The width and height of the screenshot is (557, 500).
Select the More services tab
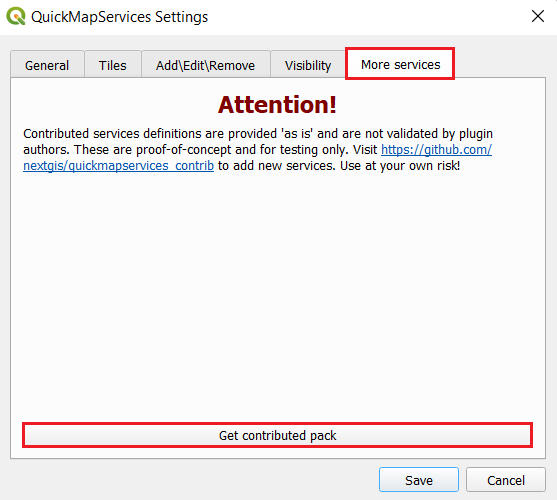click(x=400, y=64)
